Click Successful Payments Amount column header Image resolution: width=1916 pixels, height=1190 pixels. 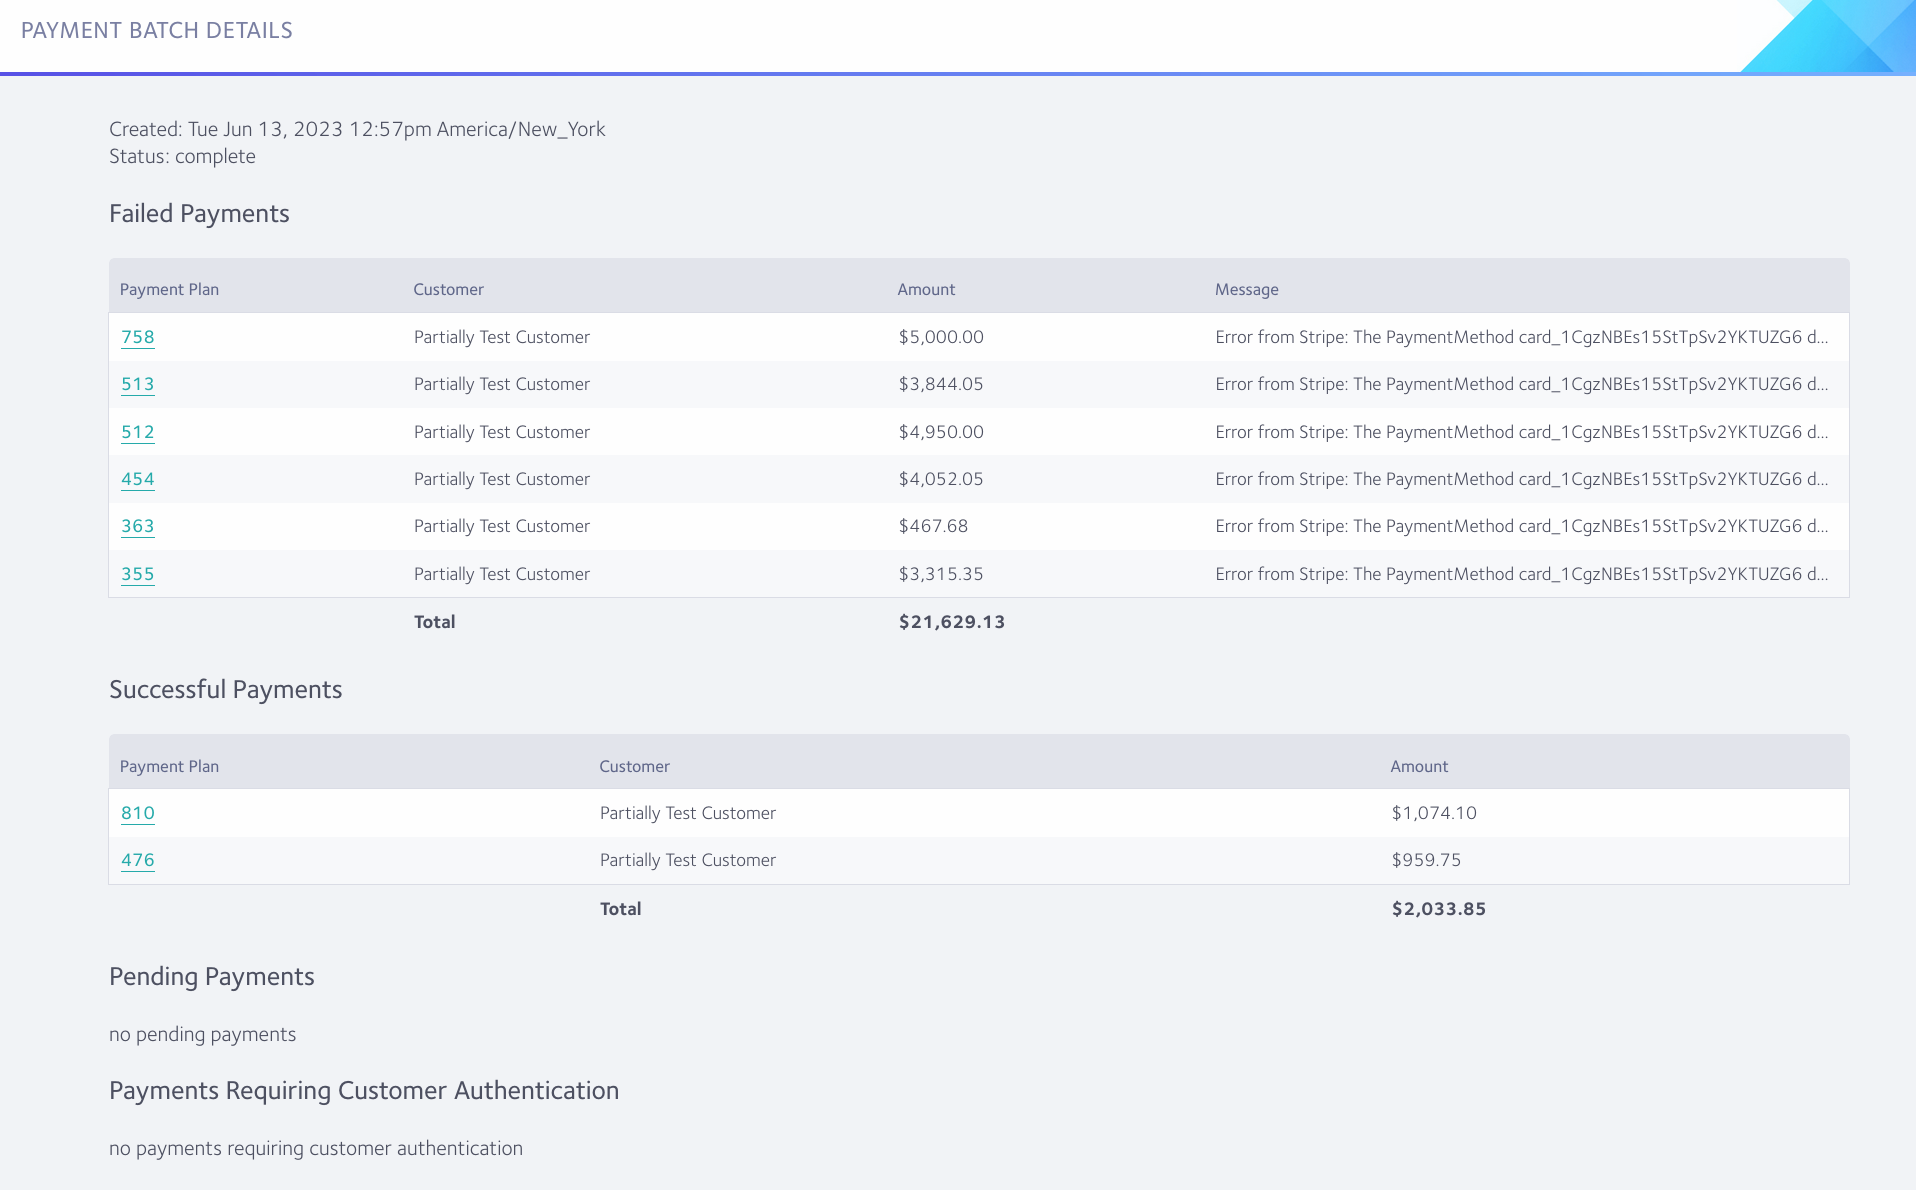[1419, 766]
